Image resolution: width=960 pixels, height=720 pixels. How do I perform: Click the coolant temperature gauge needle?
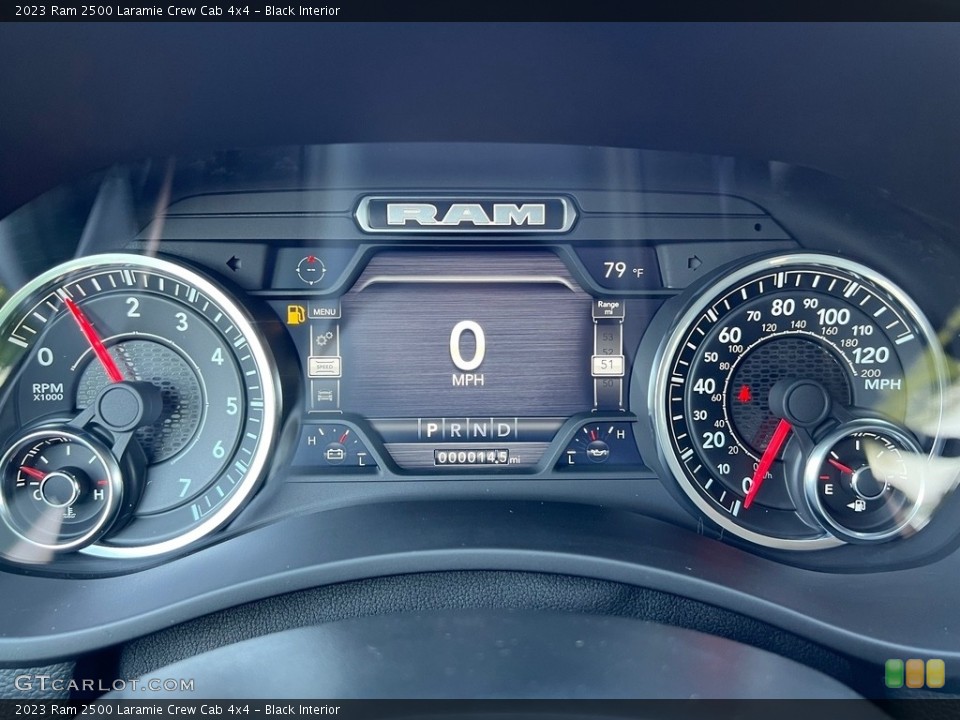(x=34, y=473)
